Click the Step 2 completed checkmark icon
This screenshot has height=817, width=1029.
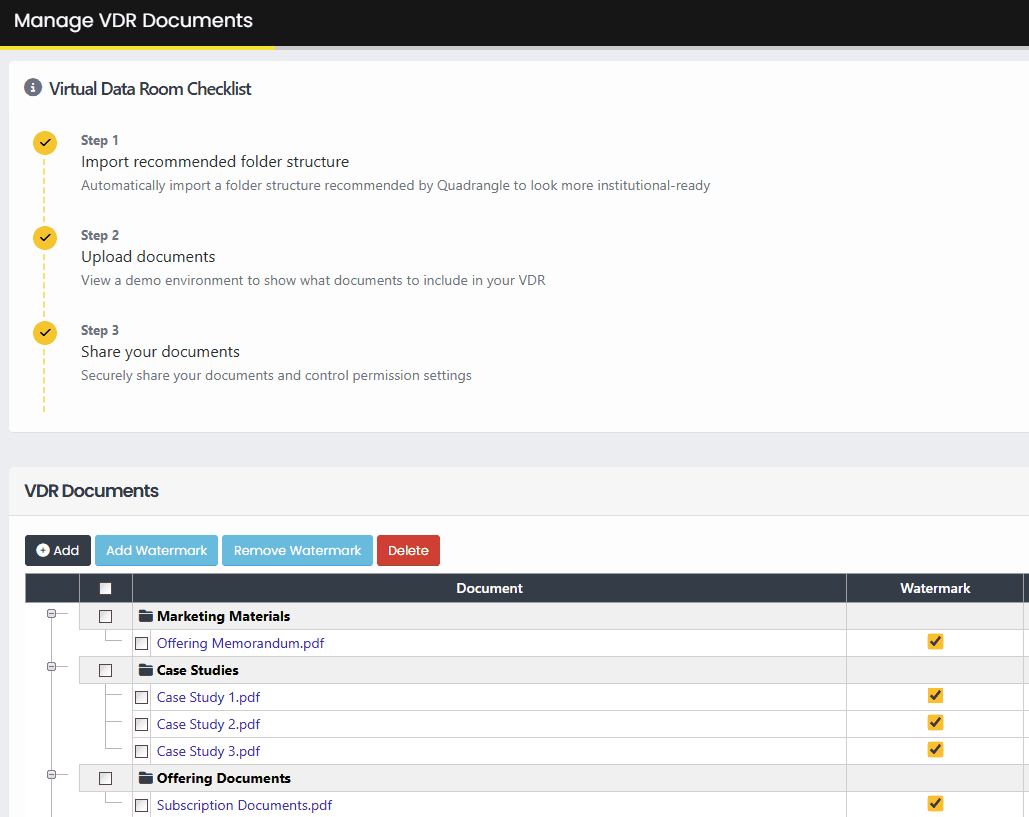click(x=45, y=238)
